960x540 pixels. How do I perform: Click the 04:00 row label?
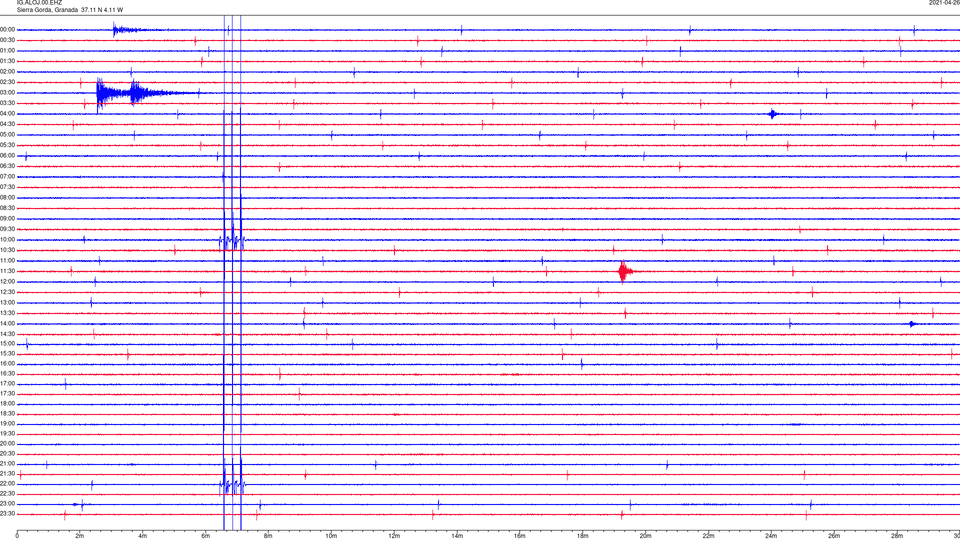(x=8, y=114)
